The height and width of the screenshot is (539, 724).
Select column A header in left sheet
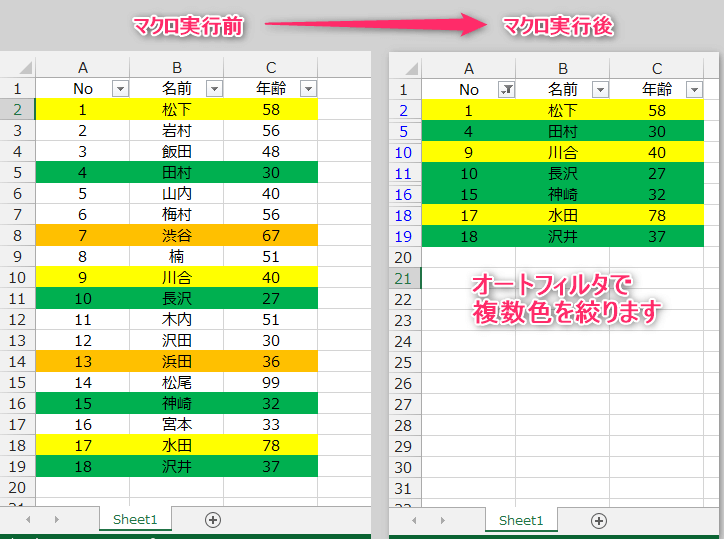click(83, 67)
